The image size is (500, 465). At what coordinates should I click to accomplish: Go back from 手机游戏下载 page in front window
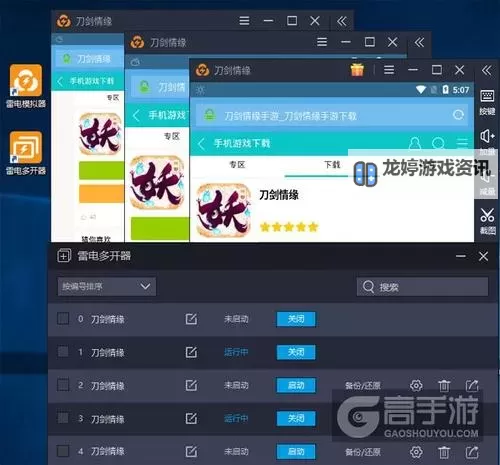point(201,144)
